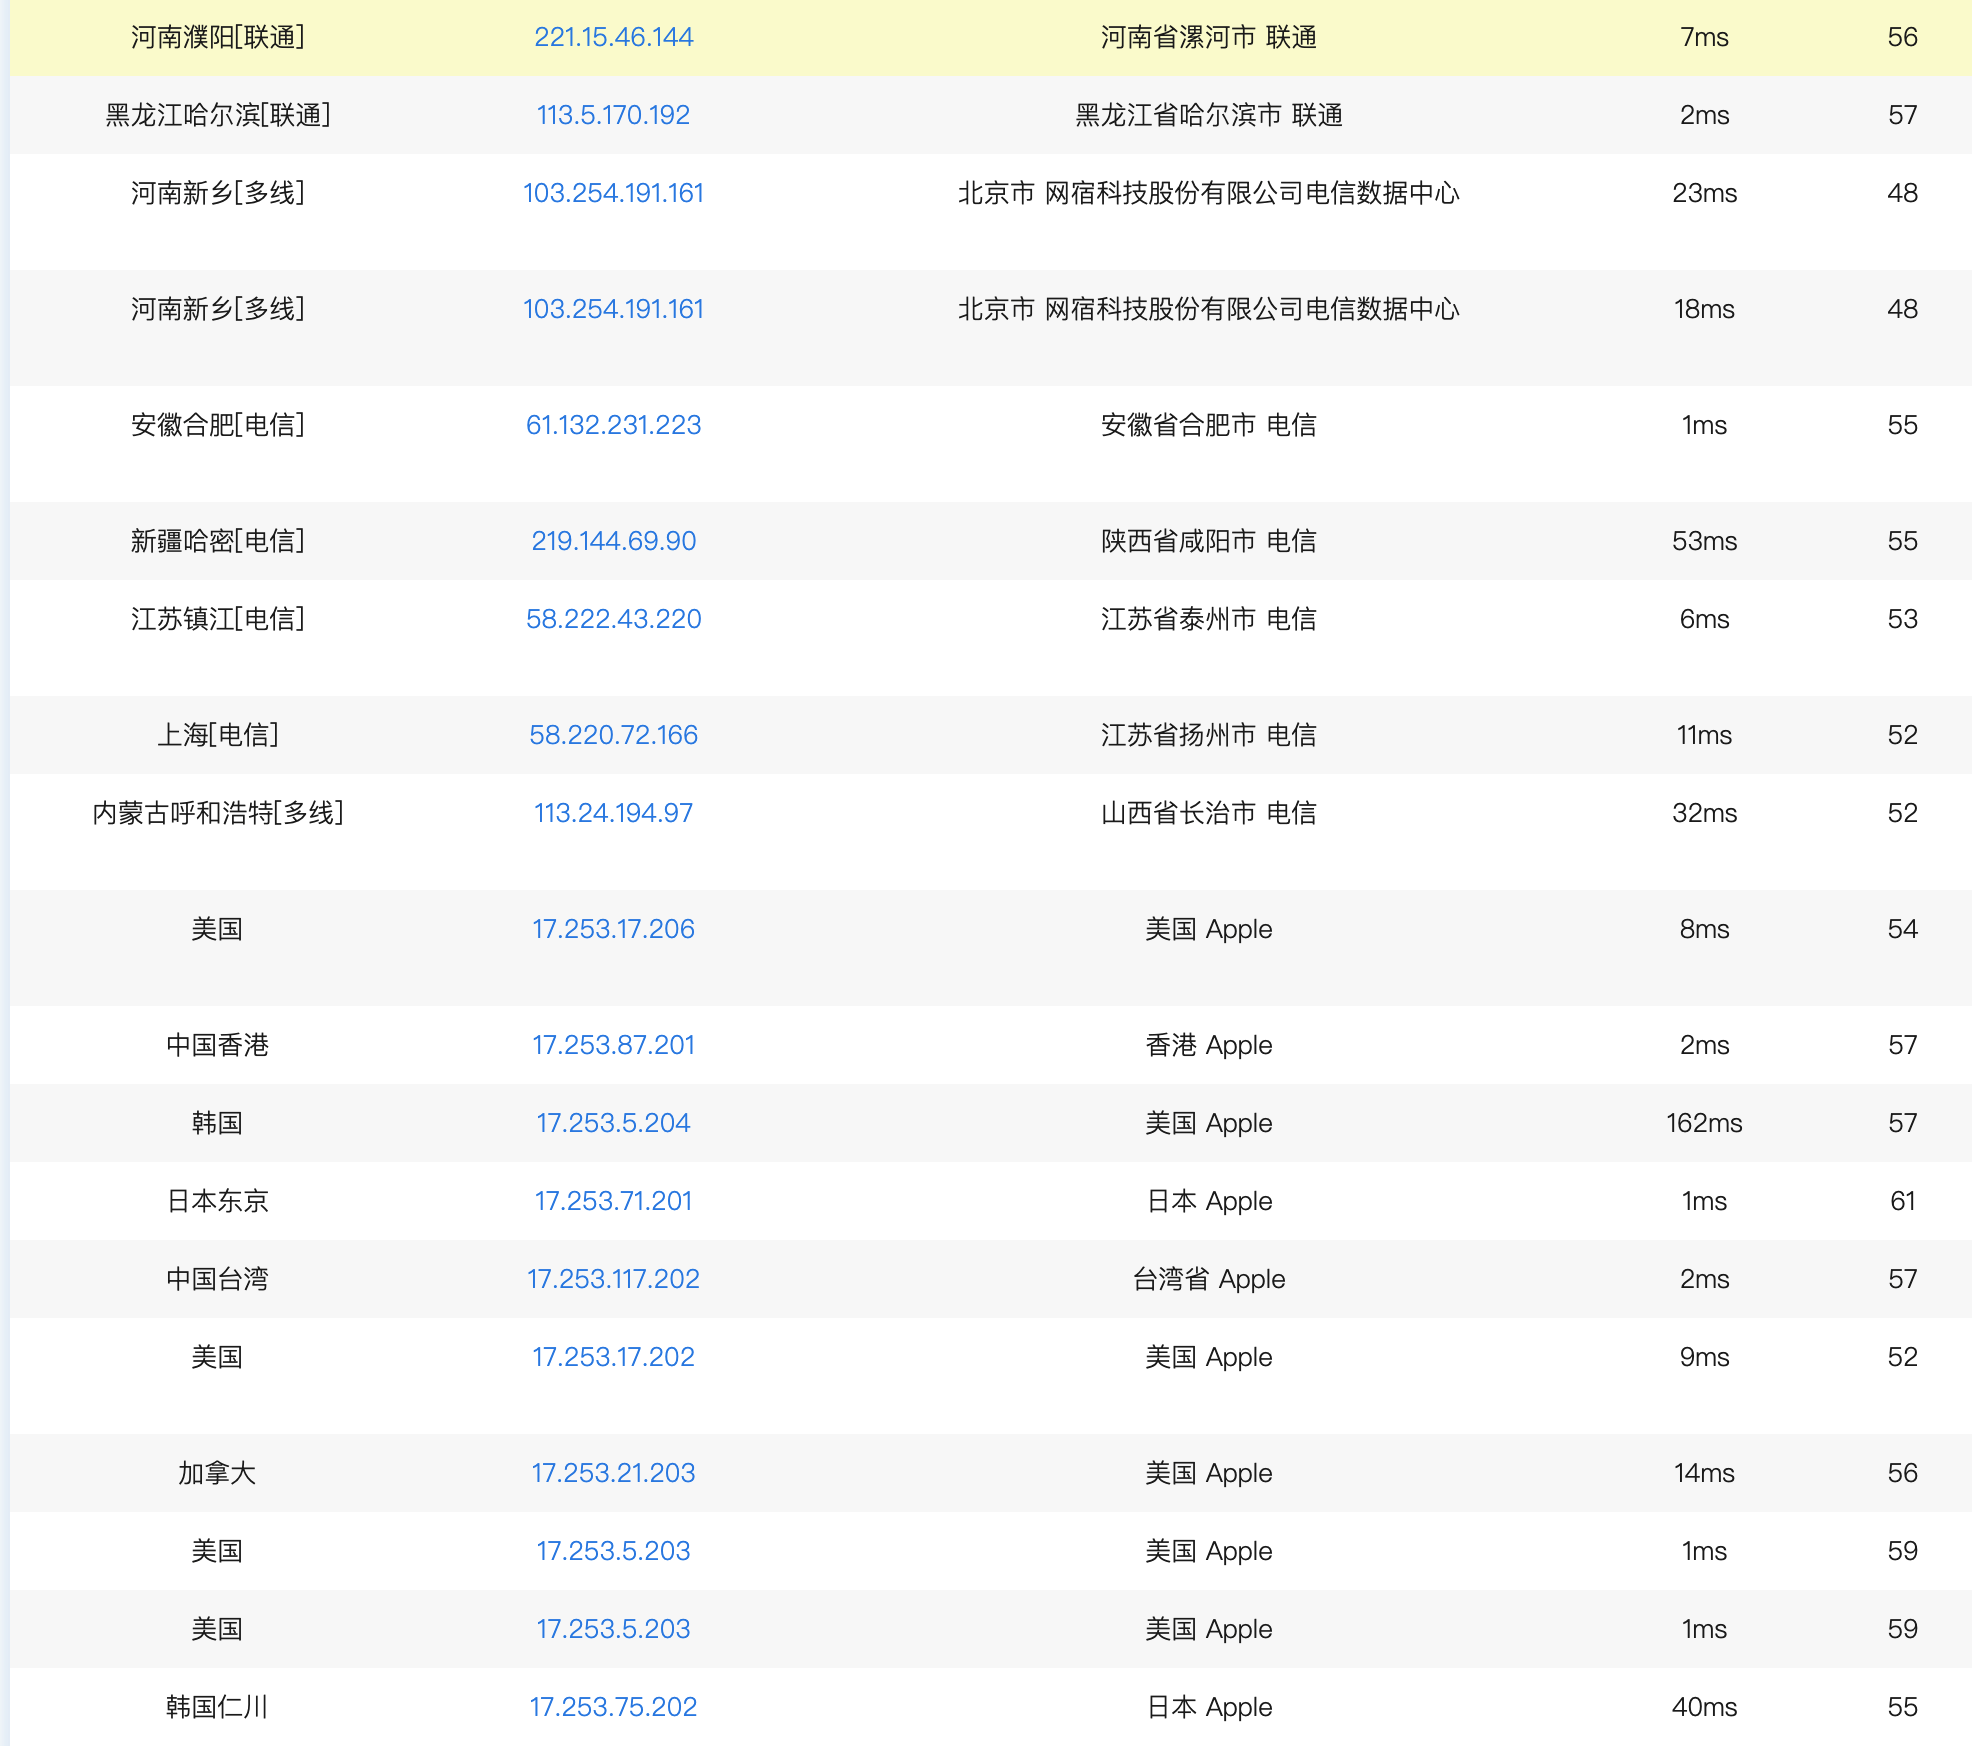Open 61.132.231.223 link for Anhui Hefei

(x=613, y=425)
